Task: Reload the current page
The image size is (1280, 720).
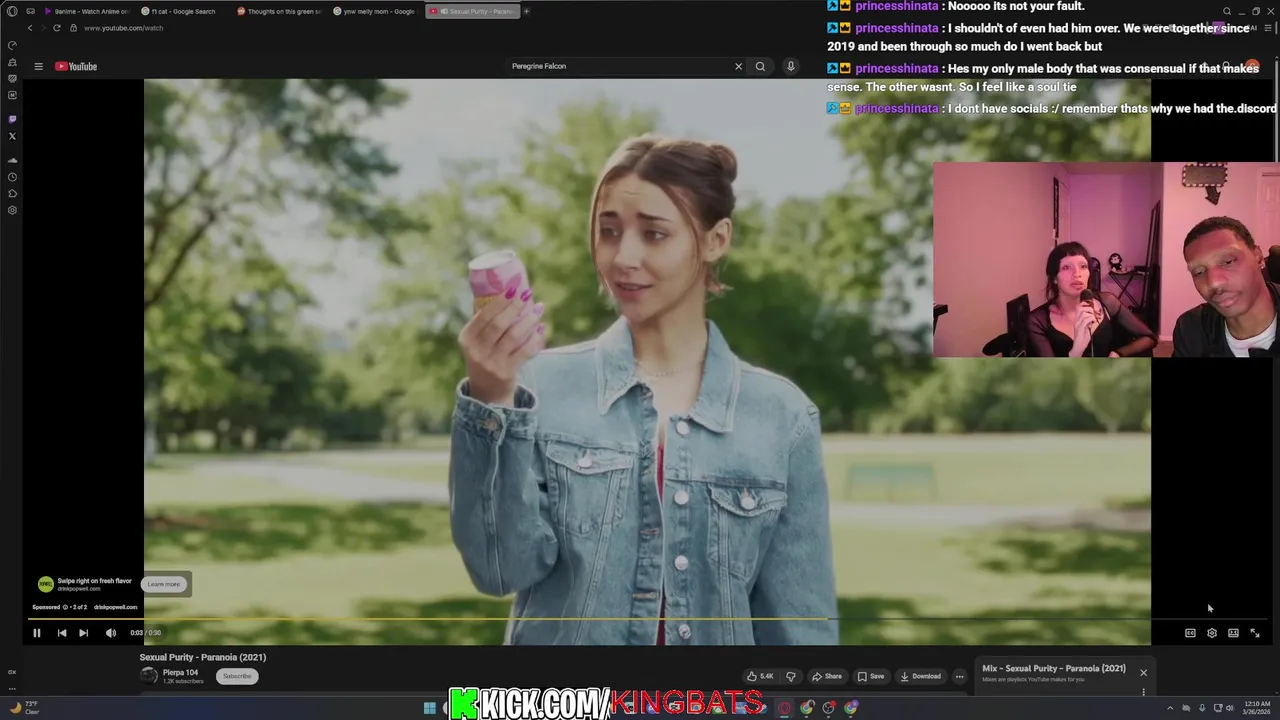Action: pos(57,28)
